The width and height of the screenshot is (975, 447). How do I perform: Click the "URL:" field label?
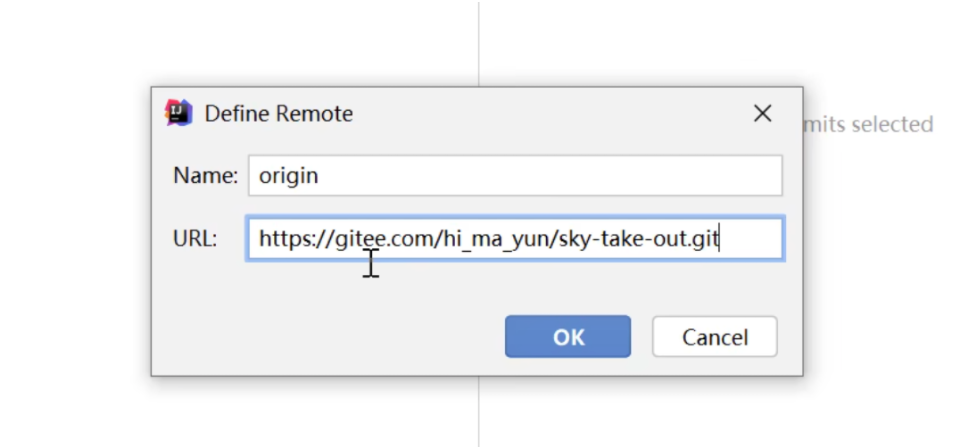(195, 240)
